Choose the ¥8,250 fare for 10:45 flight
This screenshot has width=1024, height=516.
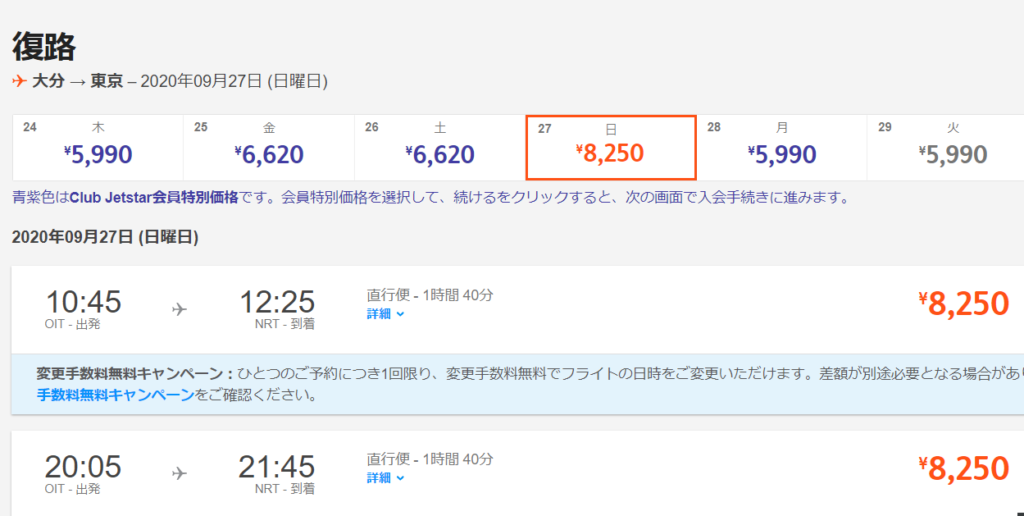(x=963, y=304)
